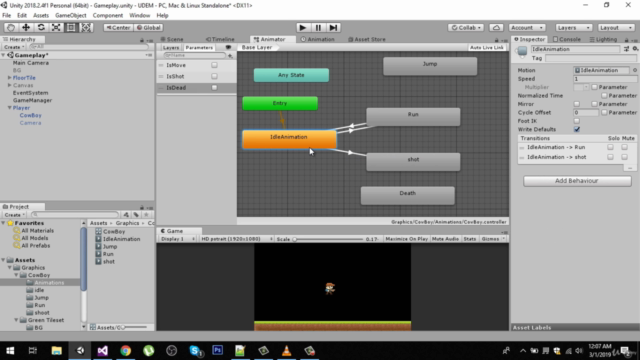Collapse the Player hierarchy item
Screen dimensions: 640x360
click(x=9, y=108)
